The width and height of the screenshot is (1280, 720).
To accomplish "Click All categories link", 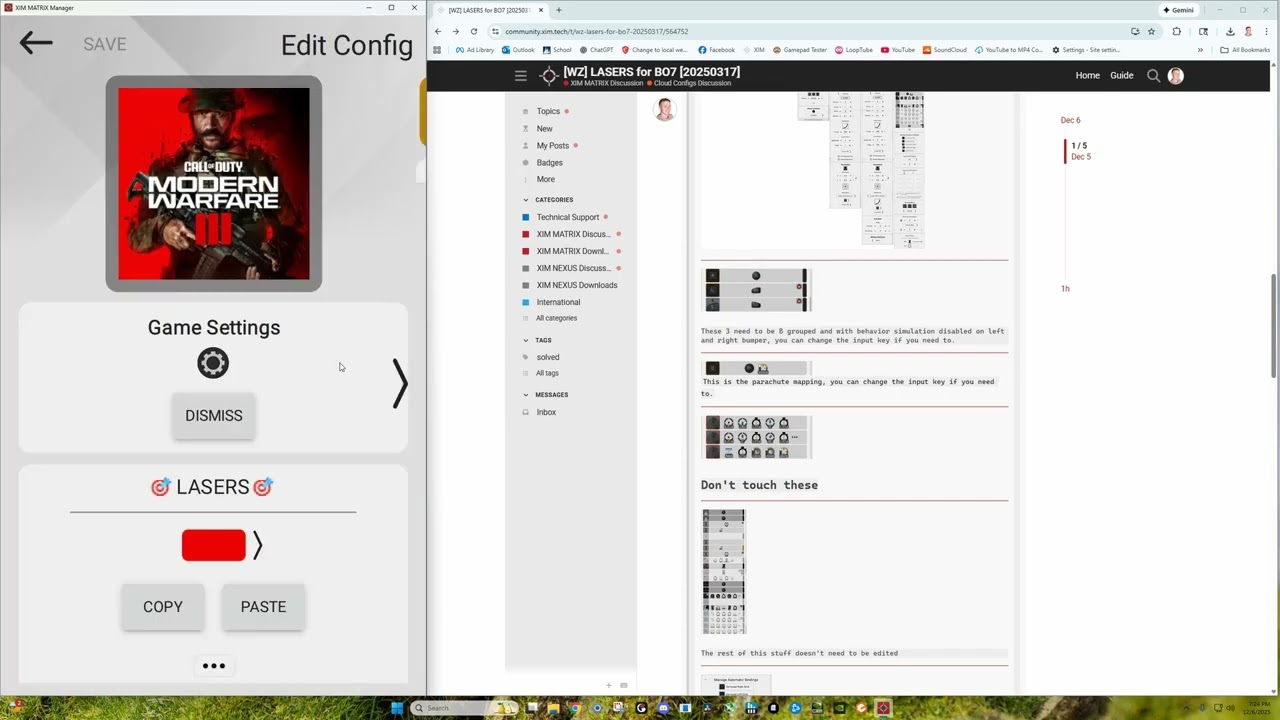I will [x=556, y=318].
